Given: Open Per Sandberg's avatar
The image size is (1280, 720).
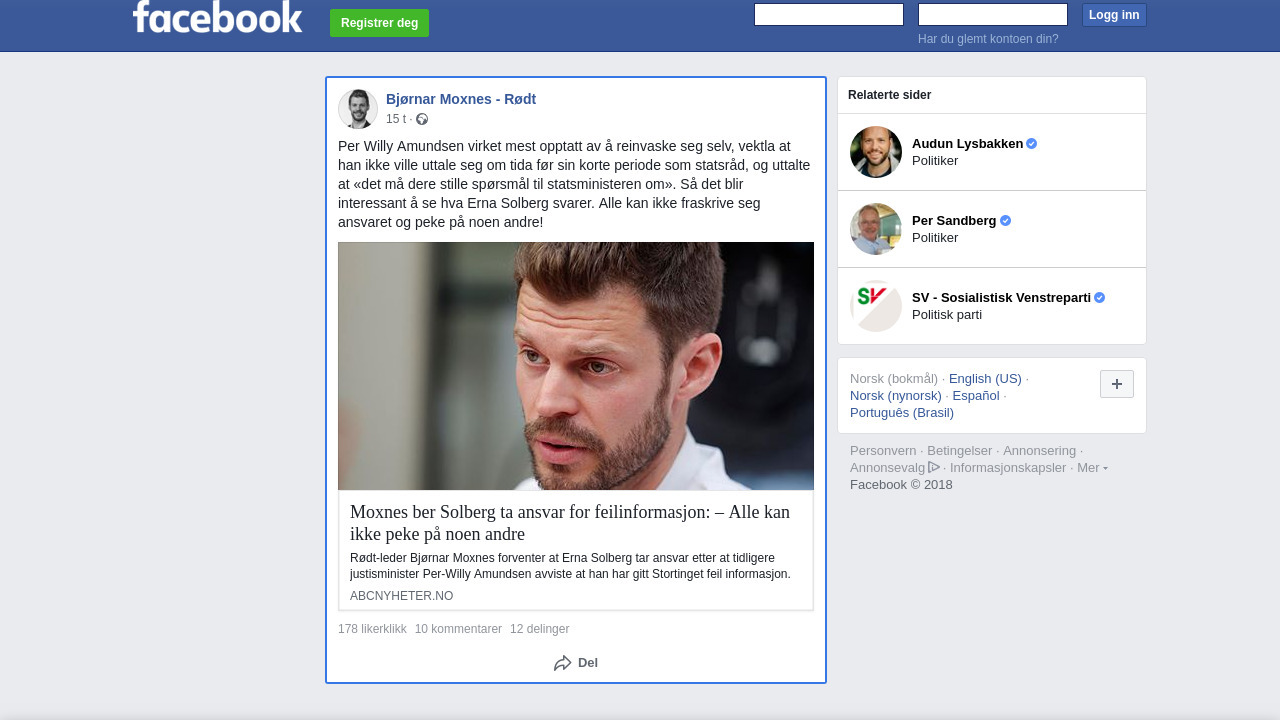Looking at the screenshot, I should click(876, 229).
